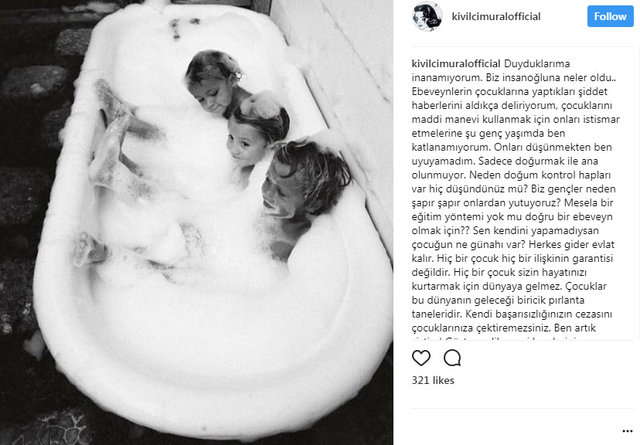The height and width of the screenshot is (445, 640).
Task: Open the black-and-white bathtub photo
Action: [196, 222]
